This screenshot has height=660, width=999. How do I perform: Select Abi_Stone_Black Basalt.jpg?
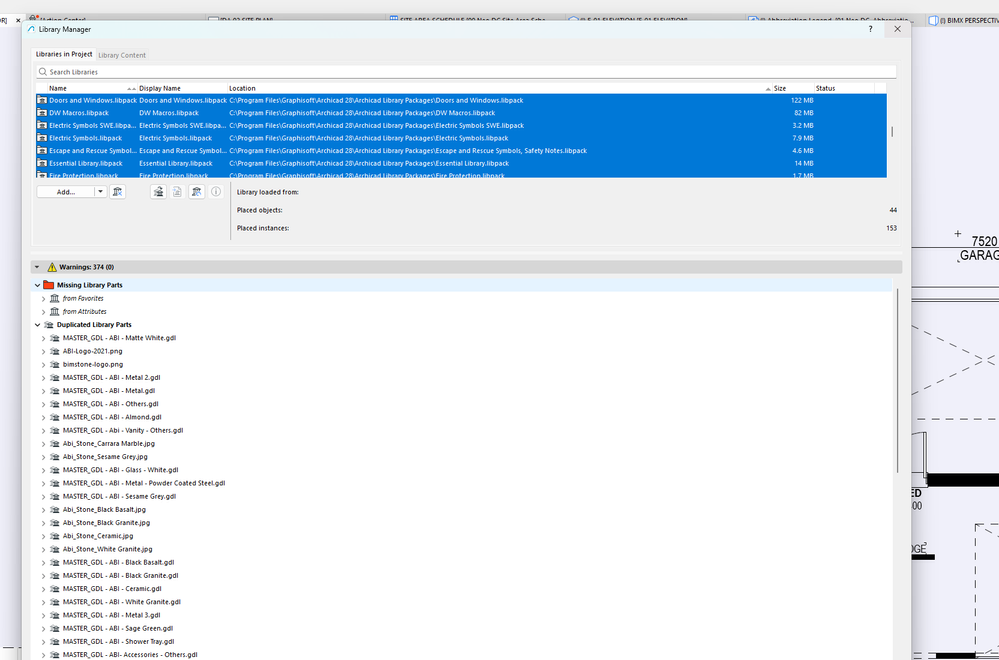pyautogui.click(x=104, y=510)
